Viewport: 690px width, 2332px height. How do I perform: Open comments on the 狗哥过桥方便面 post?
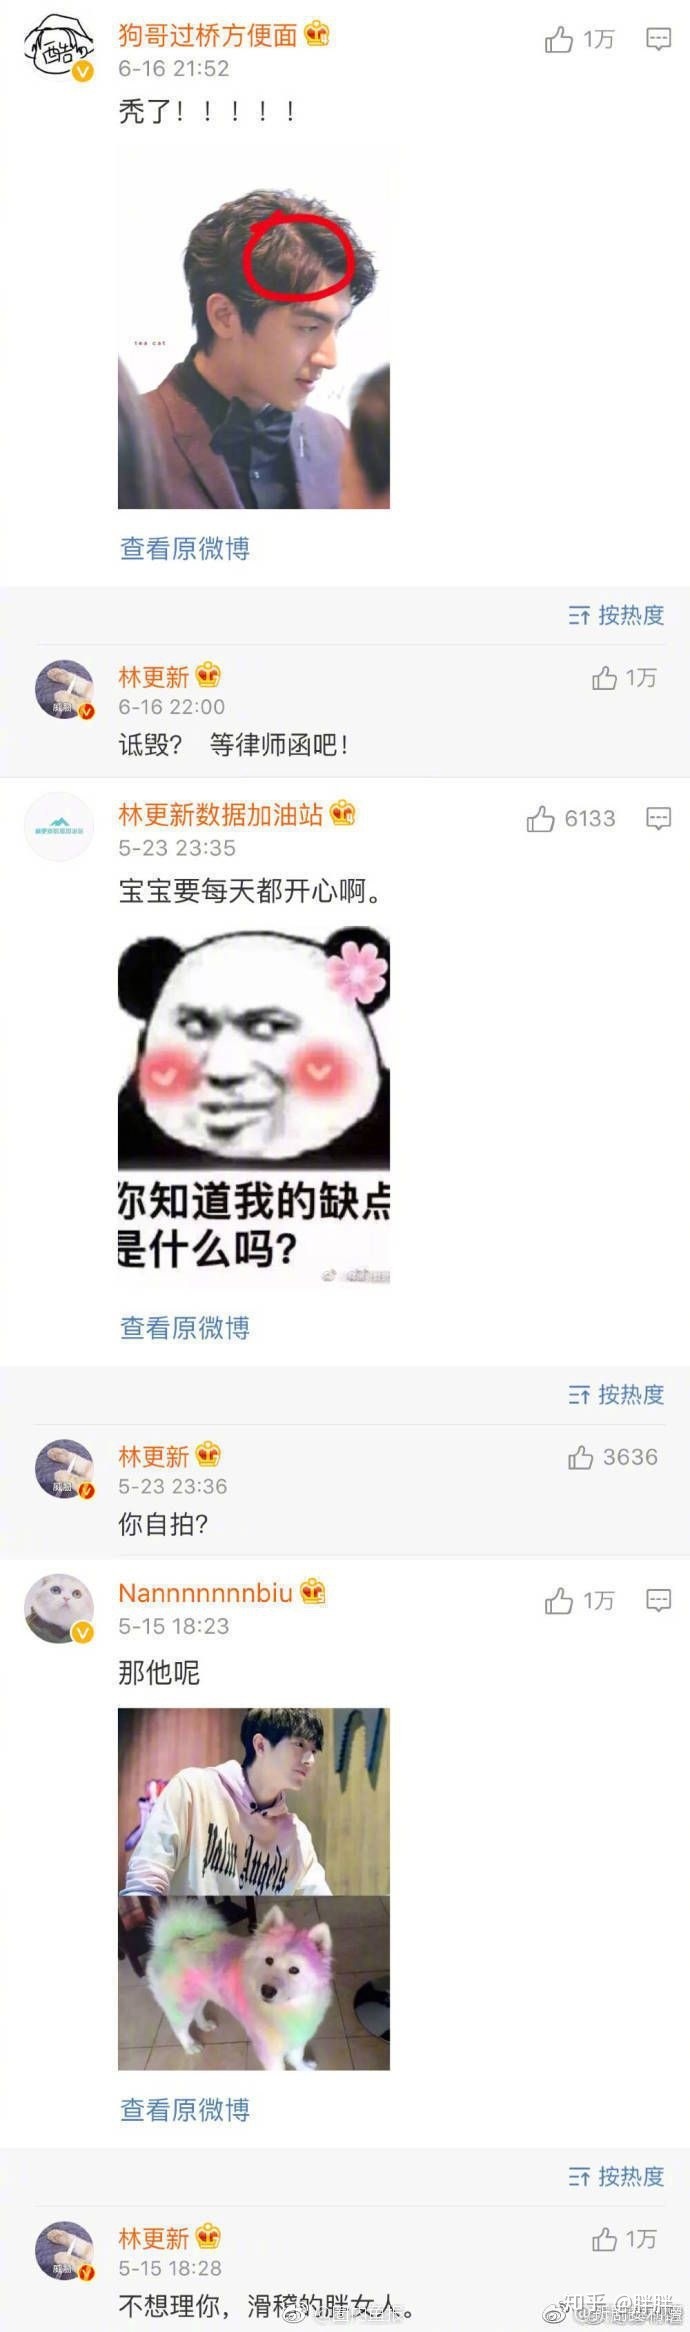point(658,39)
